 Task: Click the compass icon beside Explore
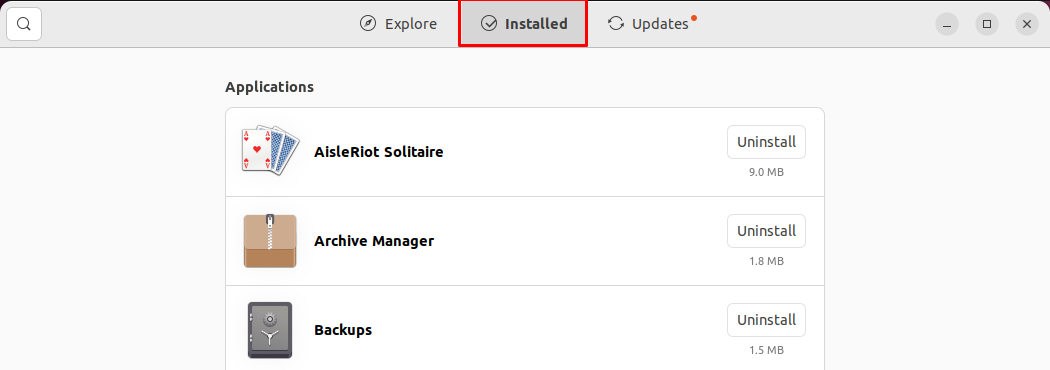368,24
